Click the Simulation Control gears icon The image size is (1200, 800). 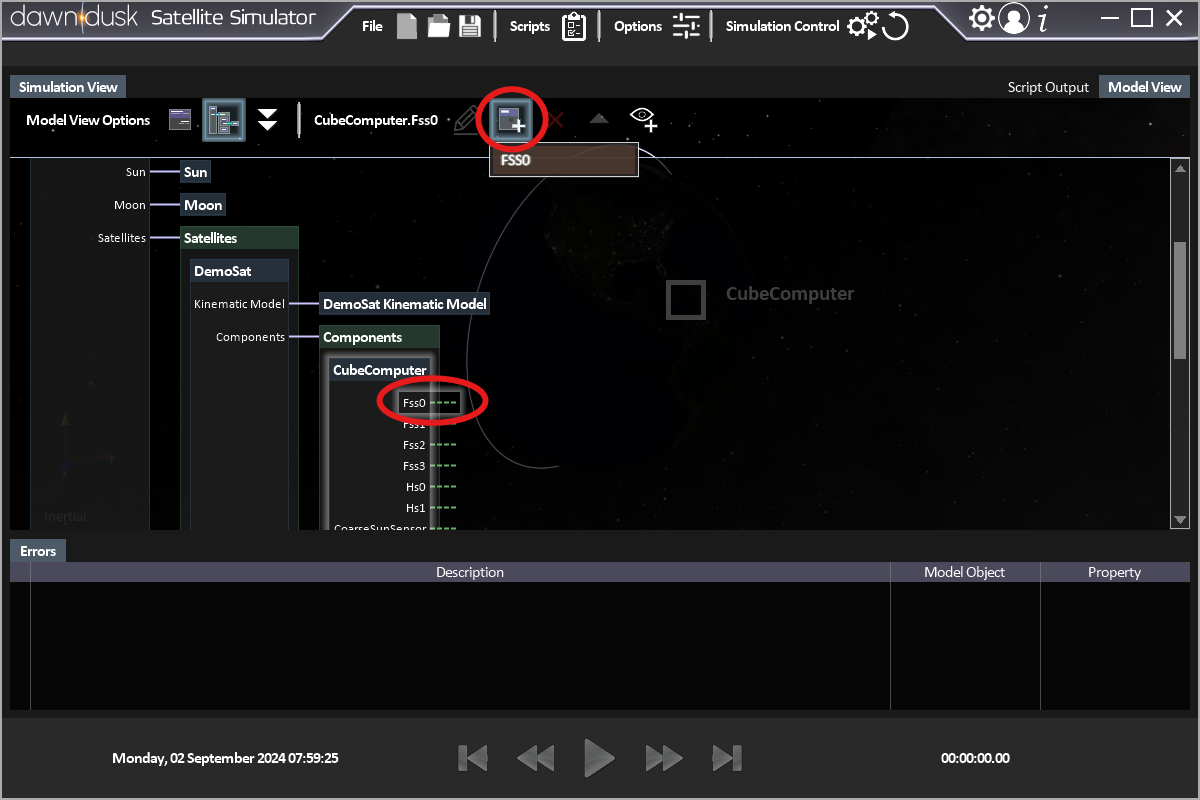(862, 27)
